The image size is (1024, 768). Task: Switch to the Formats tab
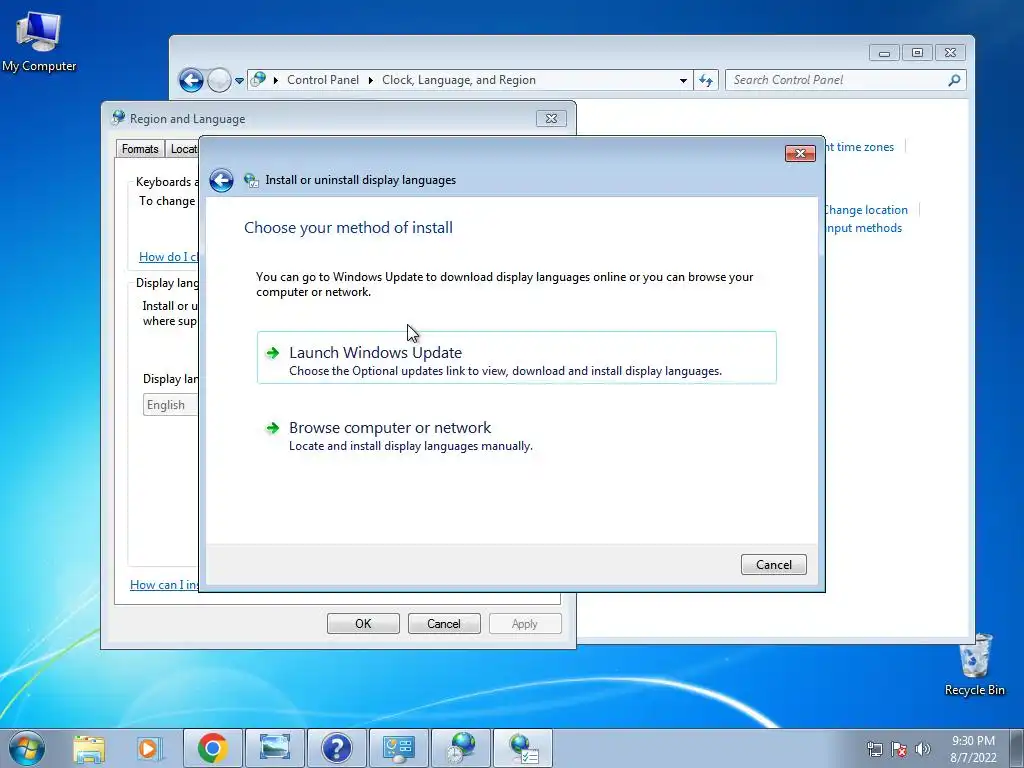140,149
